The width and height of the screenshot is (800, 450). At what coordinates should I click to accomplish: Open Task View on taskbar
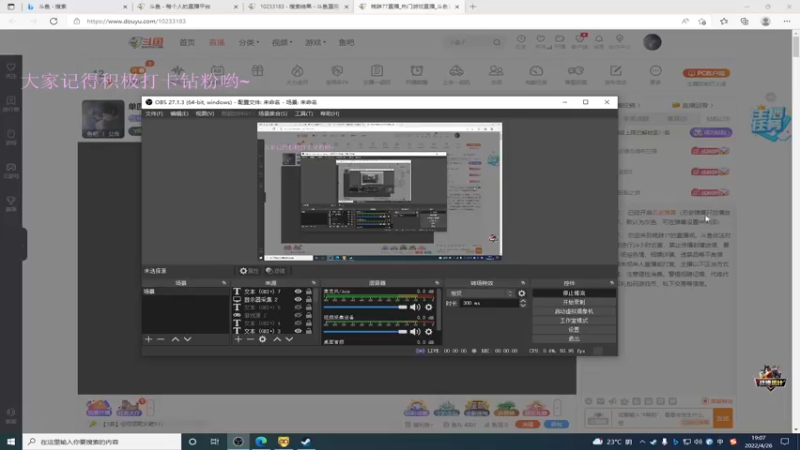tap(215, 441)
